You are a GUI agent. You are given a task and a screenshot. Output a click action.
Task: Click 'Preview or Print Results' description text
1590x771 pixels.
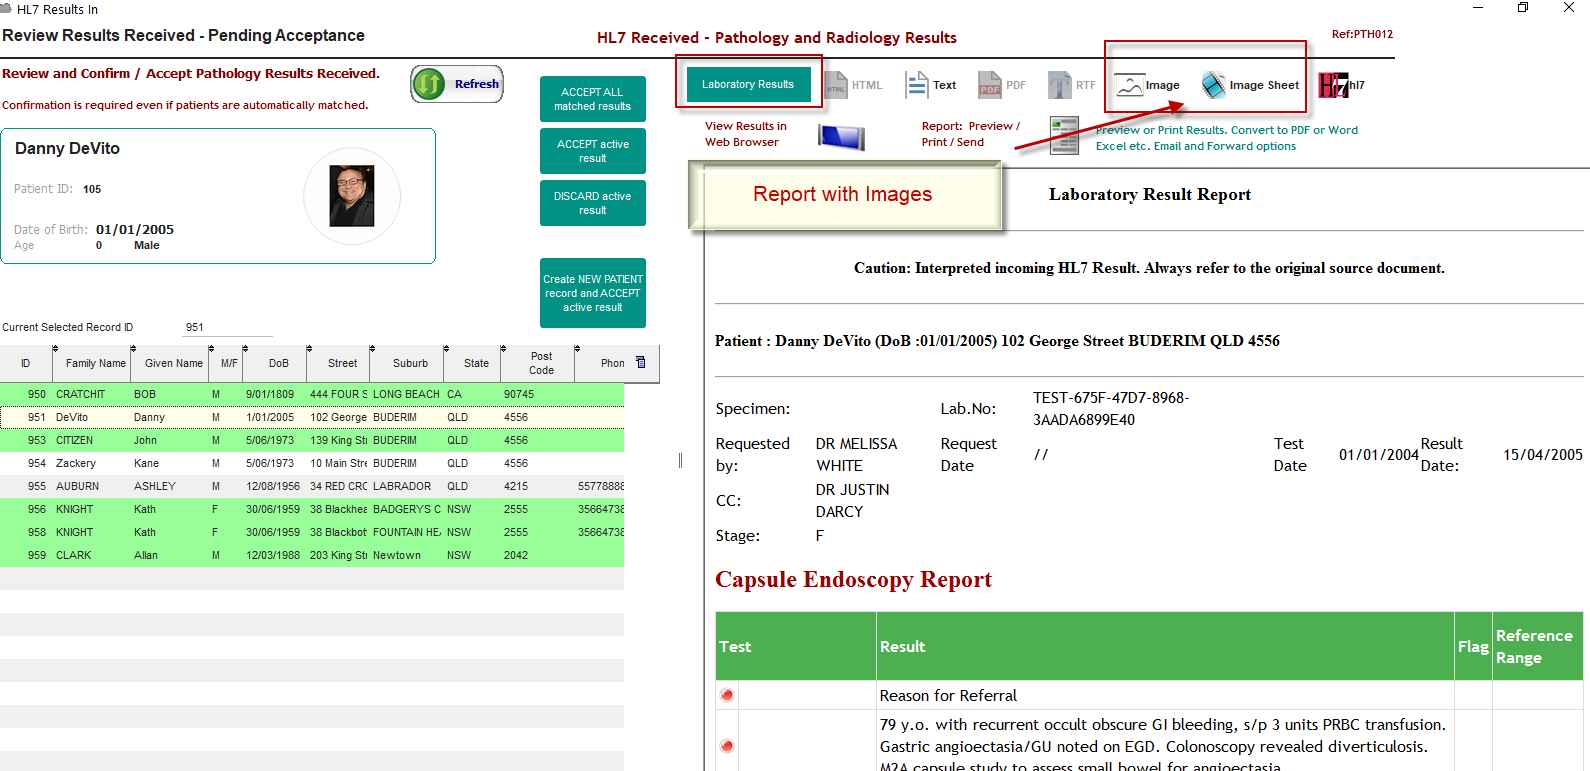(x=1226, y=138)
